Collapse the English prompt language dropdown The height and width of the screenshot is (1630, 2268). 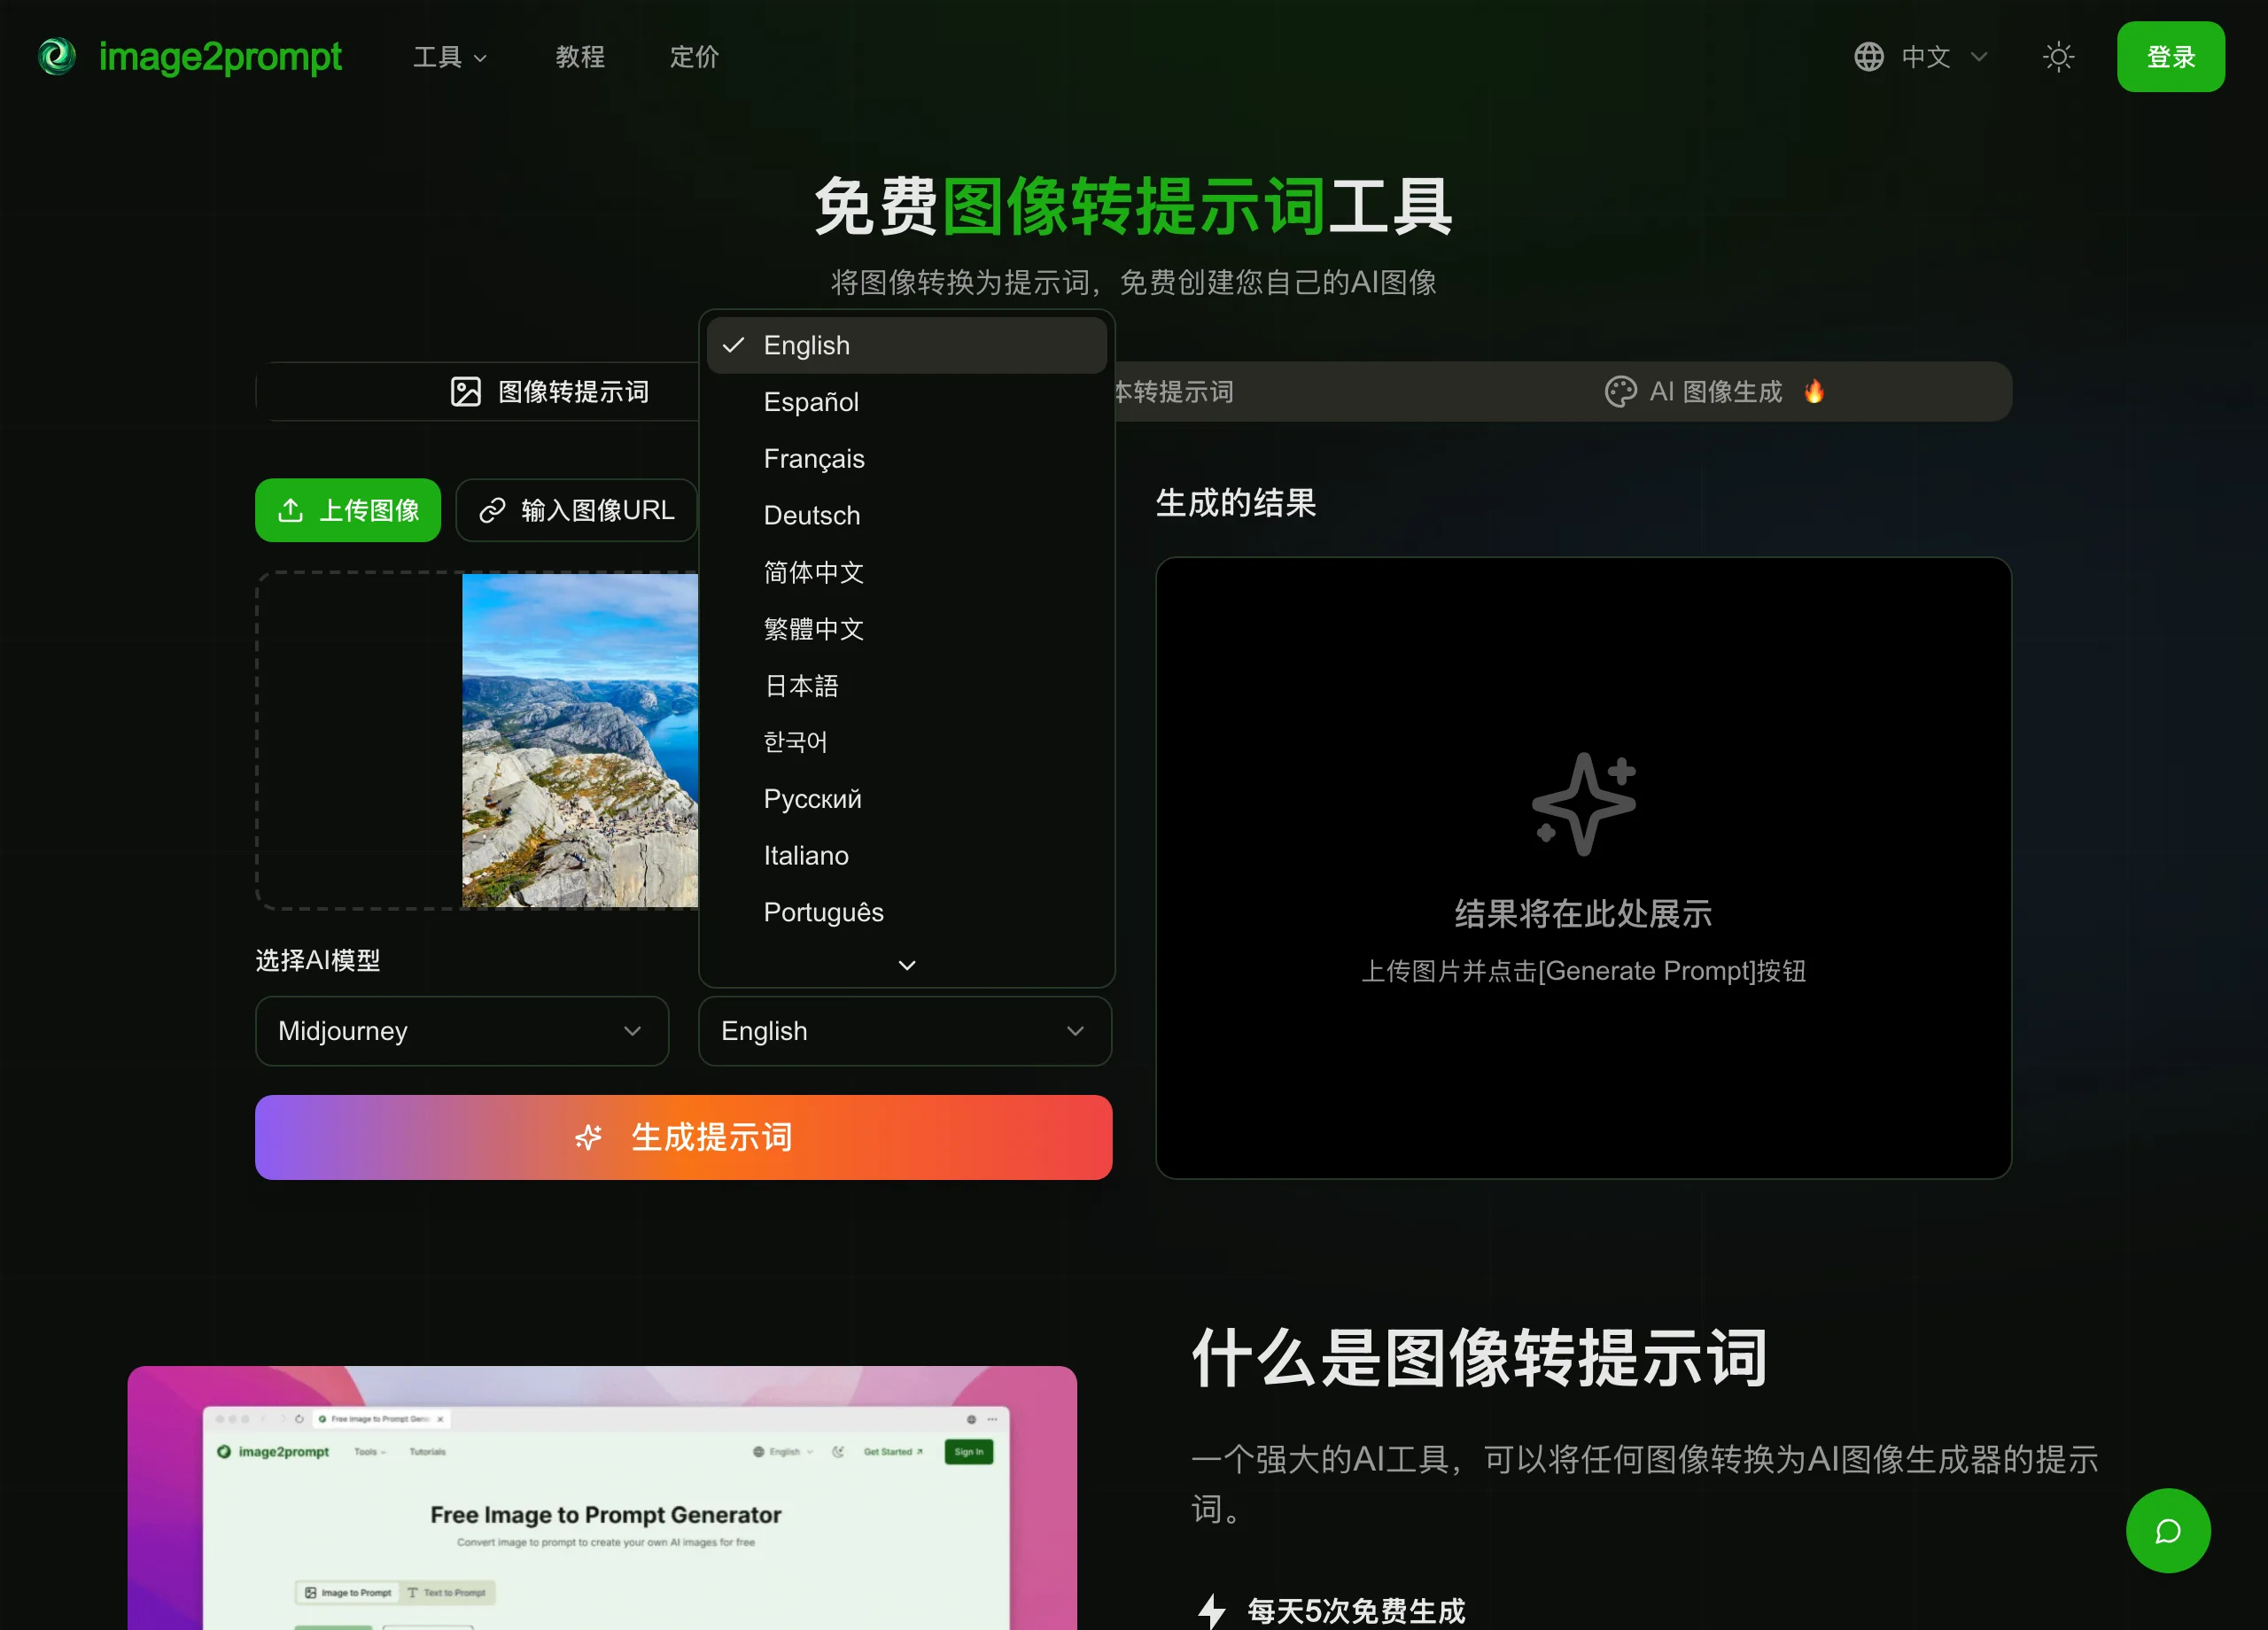904,1031
